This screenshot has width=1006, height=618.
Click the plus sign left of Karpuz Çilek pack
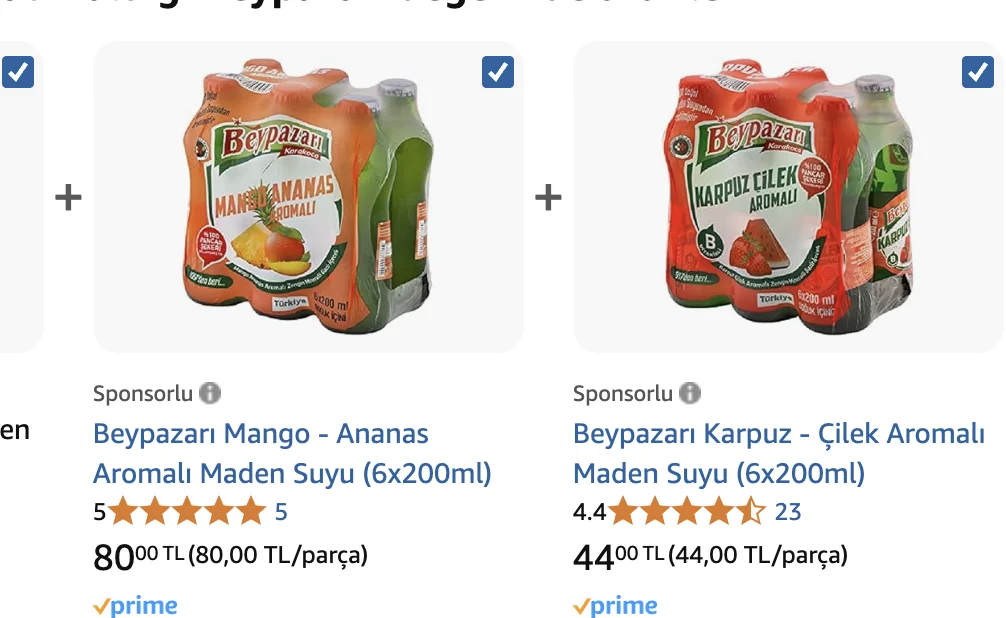(548, 197)
